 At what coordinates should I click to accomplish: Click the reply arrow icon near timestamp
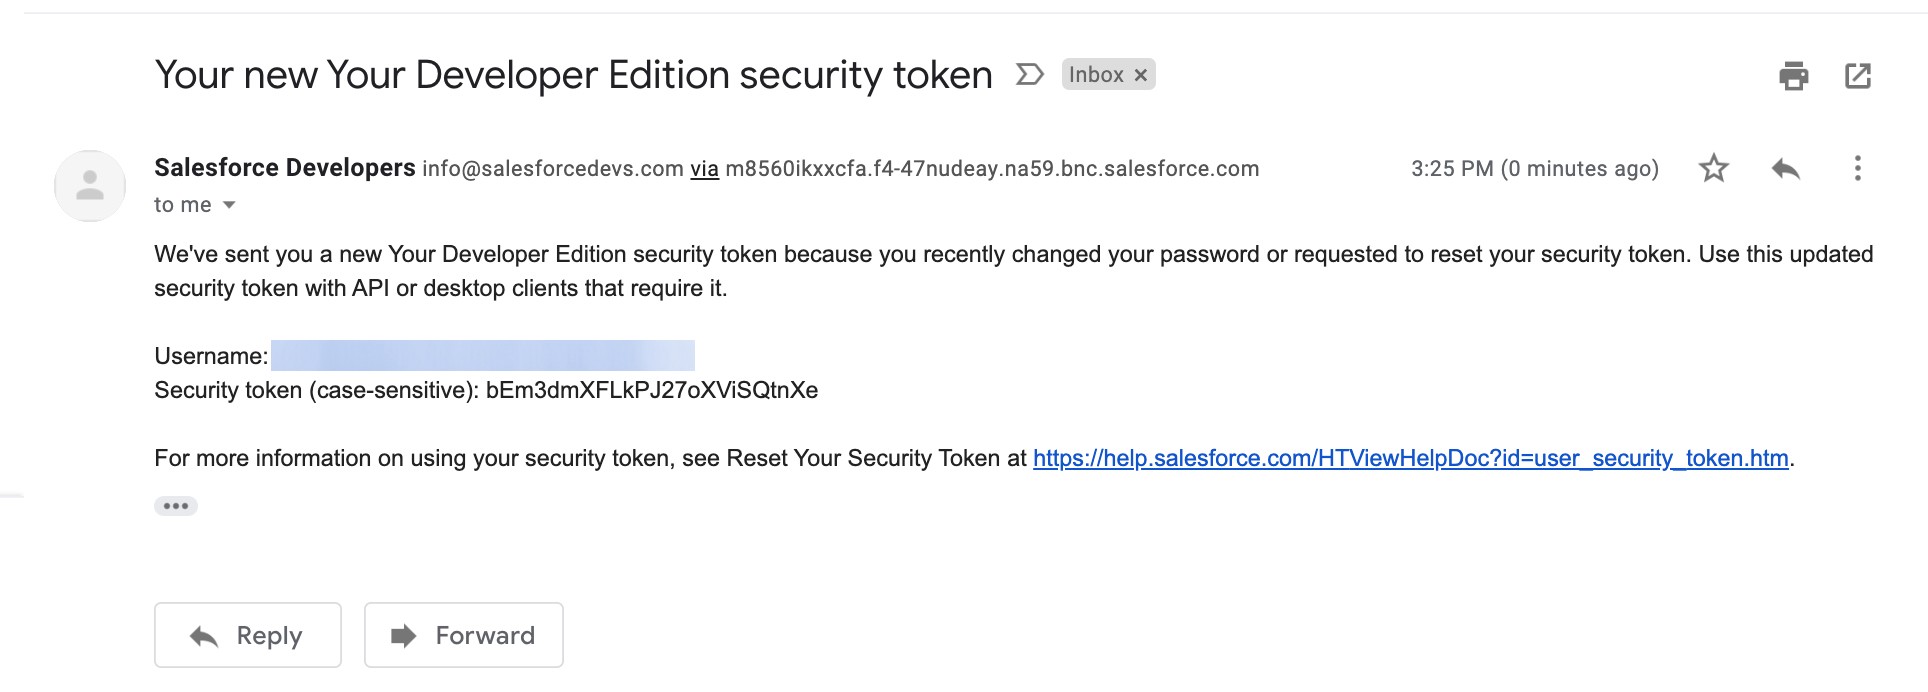click(x=1786, y=169)
